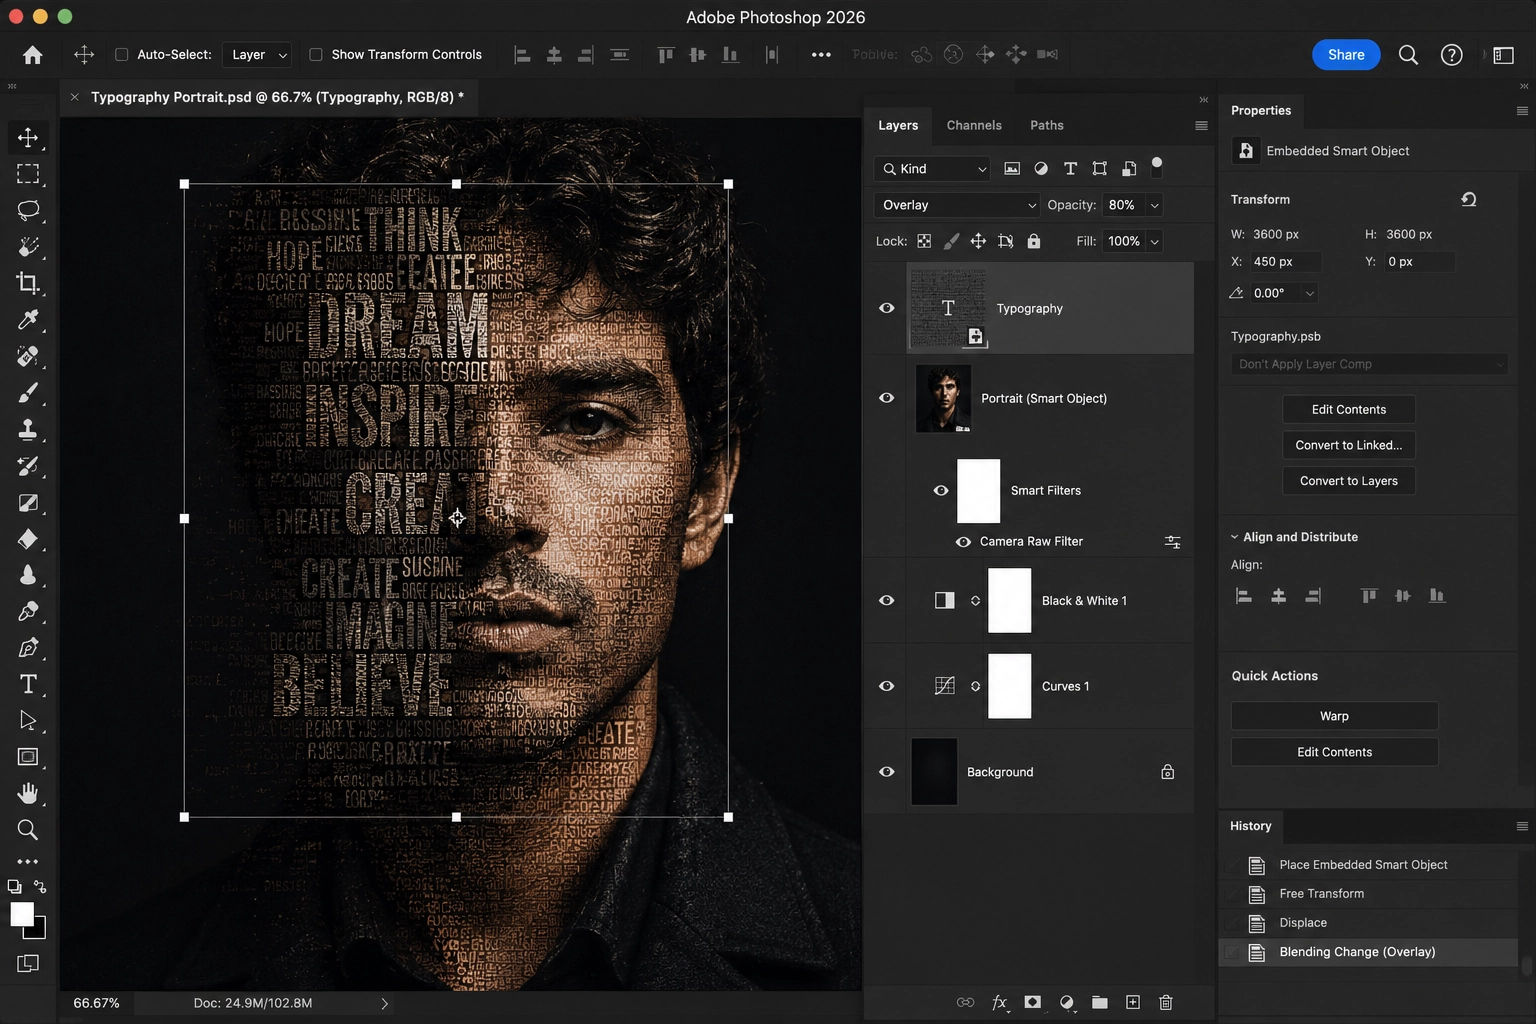
Task: Open the History panel menu
Action: click(x=1522, y=826)
